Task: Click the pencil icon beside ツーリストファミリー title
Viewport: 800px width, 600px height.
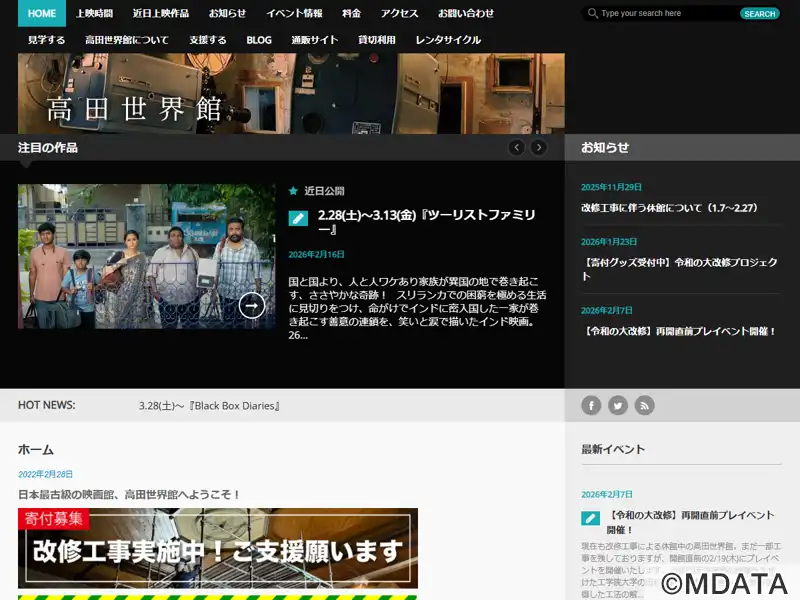Action: pyautogui.click(x=298, y=219)
